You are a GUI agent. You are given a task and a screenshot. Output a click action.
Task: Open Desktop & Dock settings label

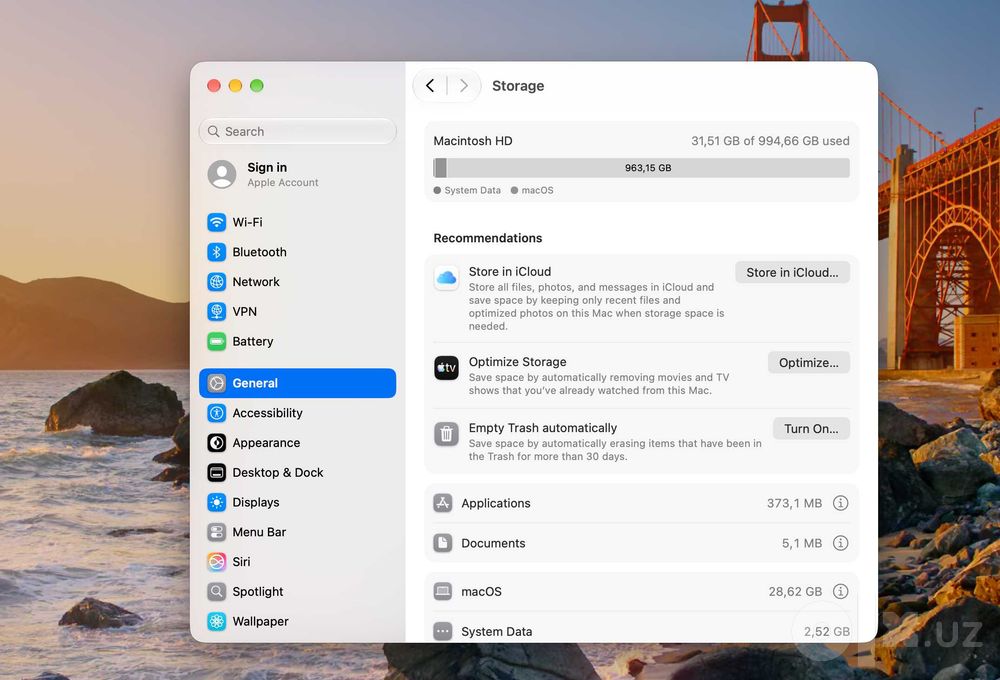pos(277,473)
